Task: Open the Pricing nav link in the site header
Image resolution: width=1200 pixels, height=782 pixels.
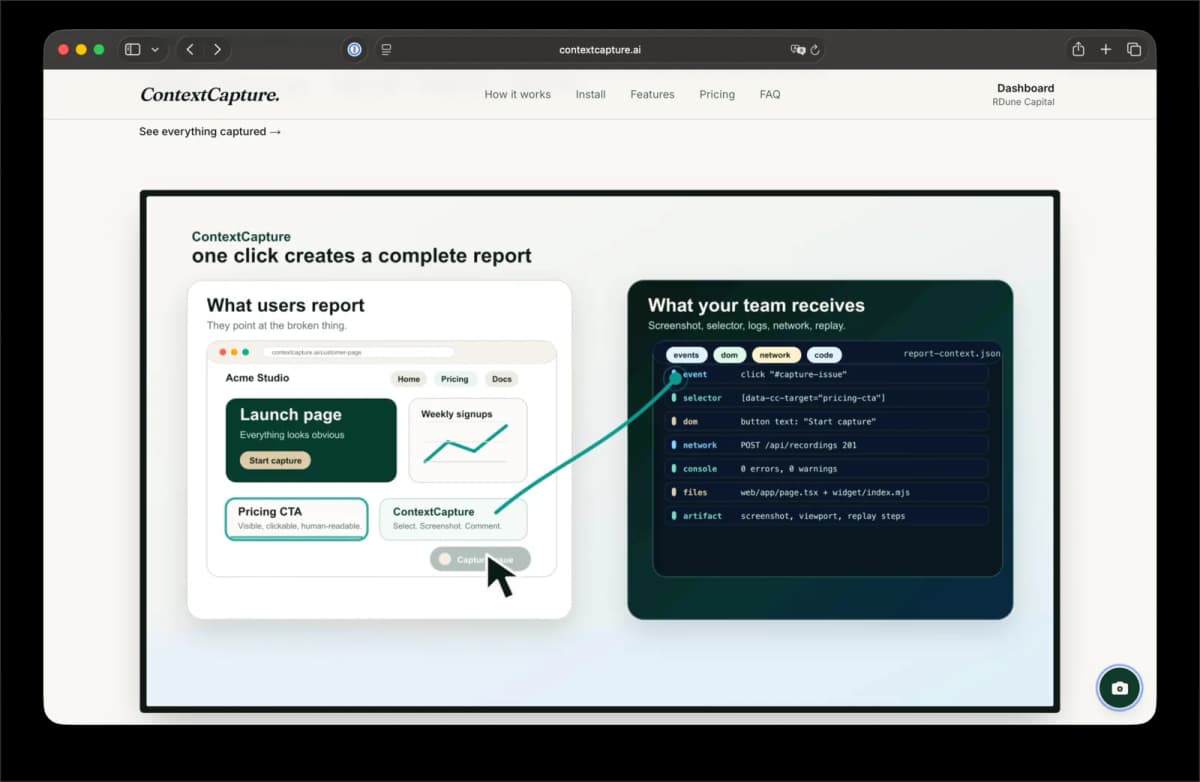Action: point(717,94)
